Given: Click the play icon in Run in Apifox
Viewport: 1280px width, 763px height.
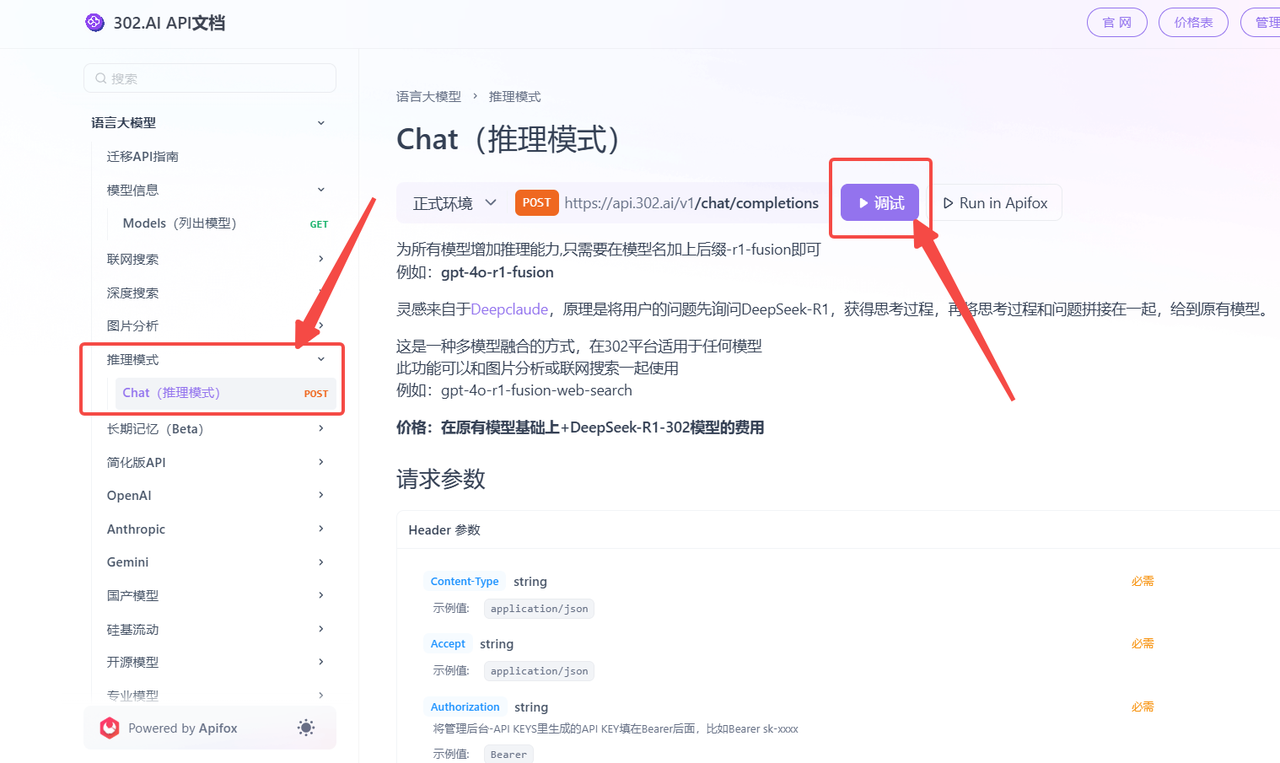Looking at the screenshot, I should pos(948,203).
